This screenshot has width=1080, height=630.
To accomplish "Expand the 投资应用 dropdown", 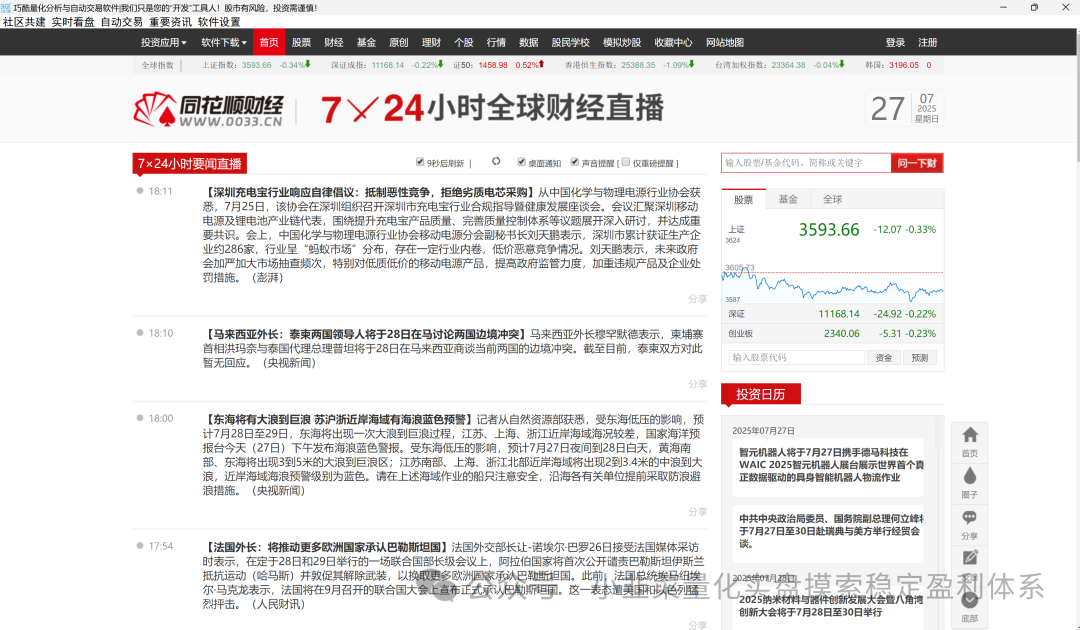I will 164,42.
